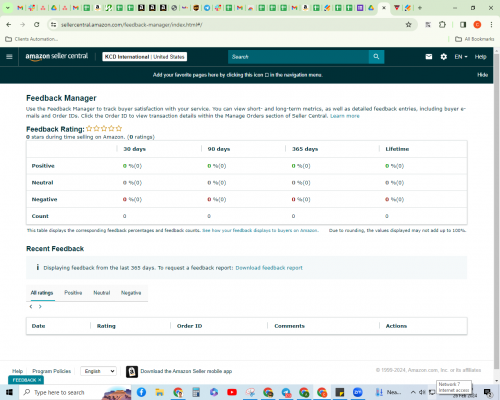Click the search magnifier button
The width and height of the screenshot is (500, 400).
click(x=376, y=57)
